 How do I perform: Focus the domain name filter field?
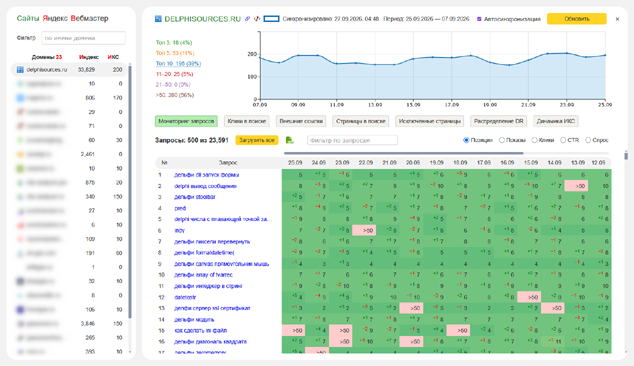83,38
